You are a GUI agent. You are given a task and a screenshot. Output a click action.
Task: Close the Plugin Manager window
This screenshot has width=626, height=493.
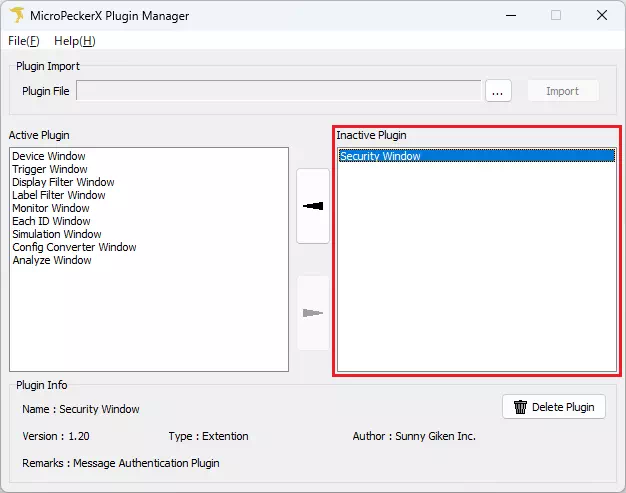[x=602, y=16]
